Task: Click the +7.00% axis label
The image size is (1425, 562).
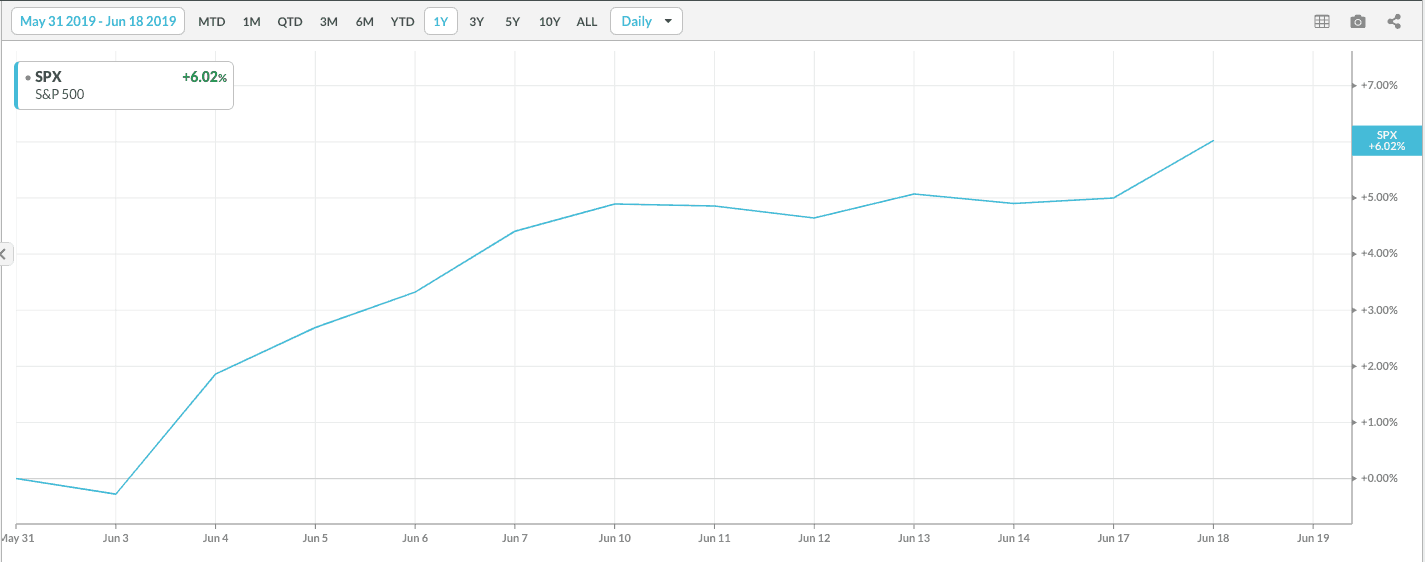Action: 1378,86
